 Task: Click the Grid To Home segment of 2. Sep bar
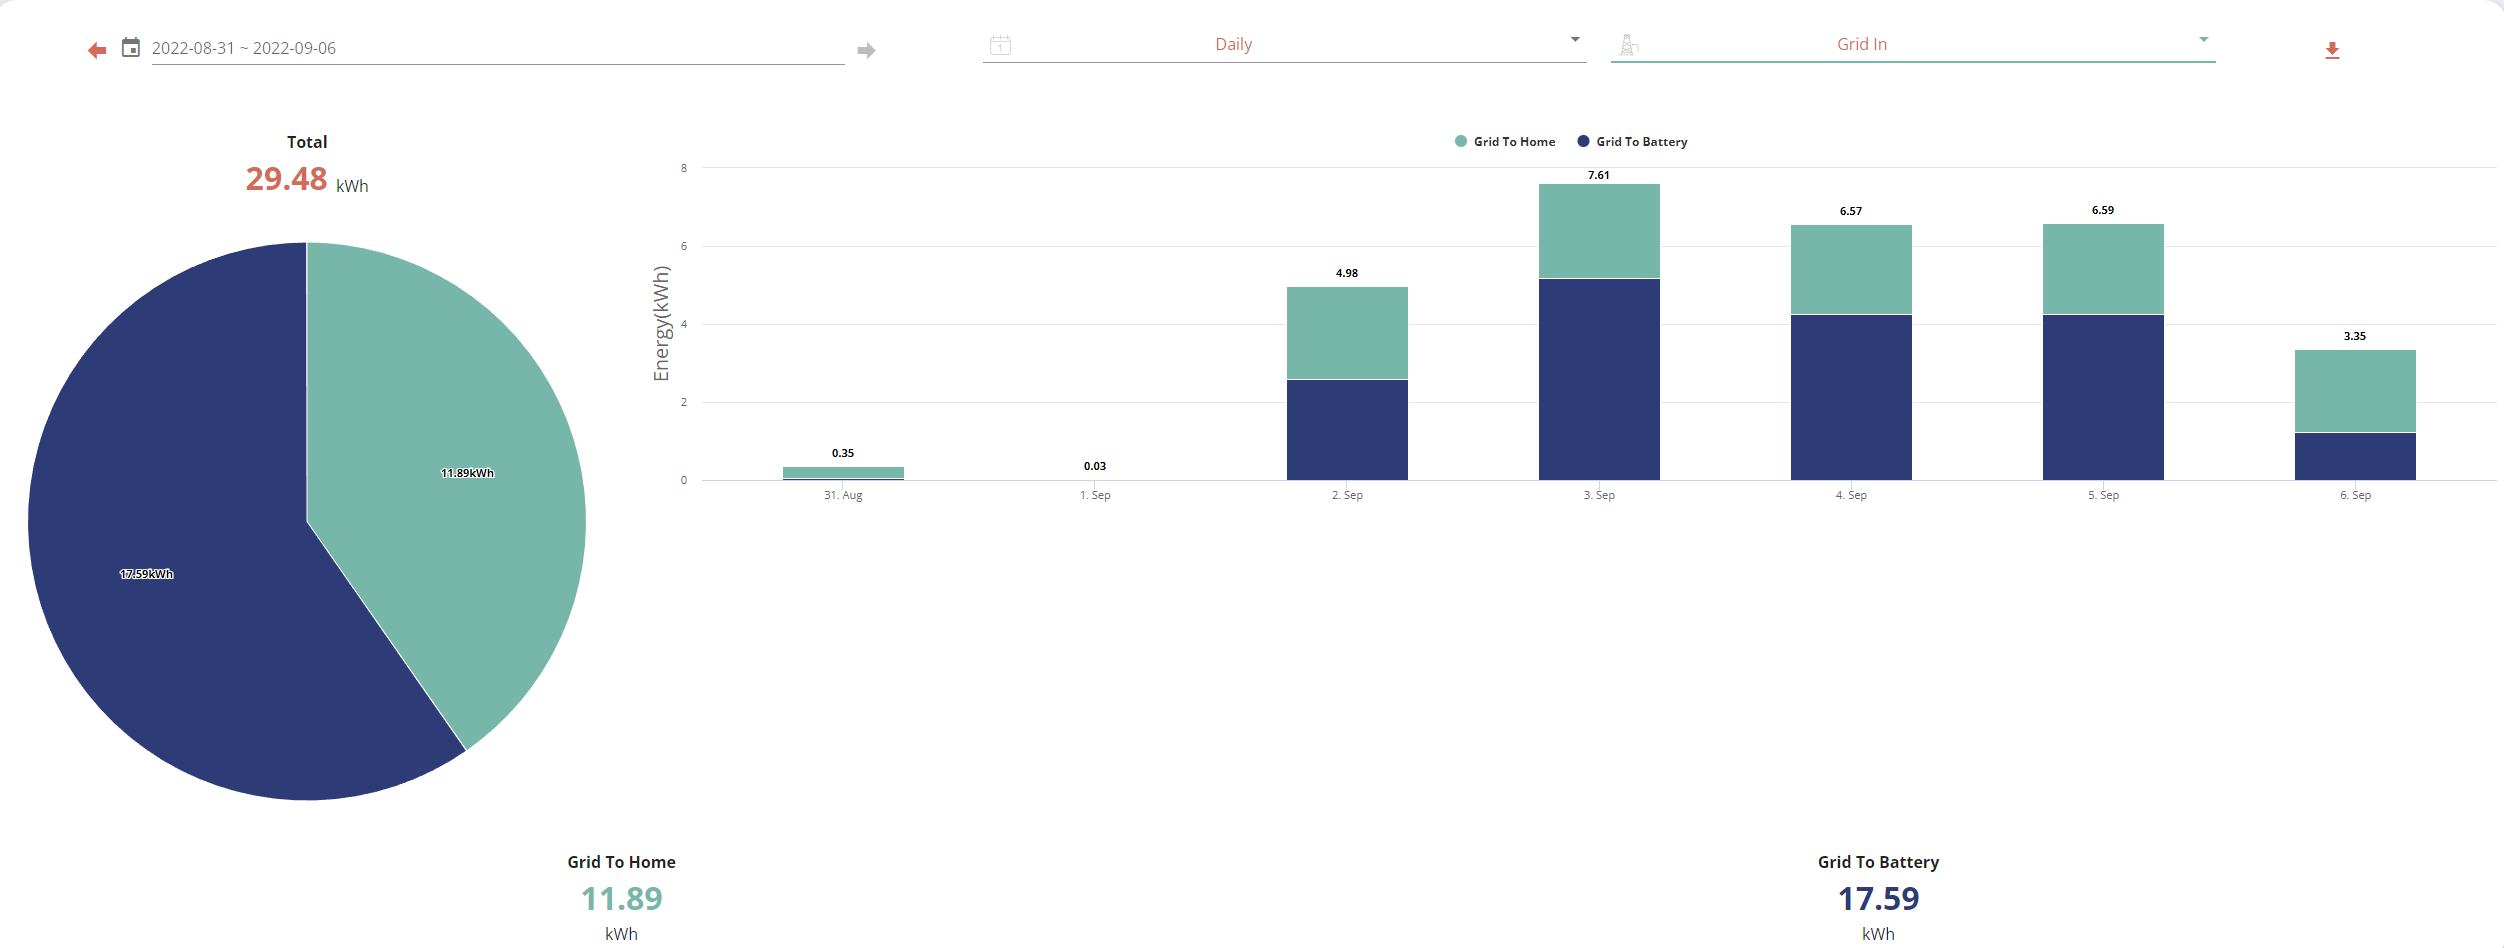tap(1347, 333)
